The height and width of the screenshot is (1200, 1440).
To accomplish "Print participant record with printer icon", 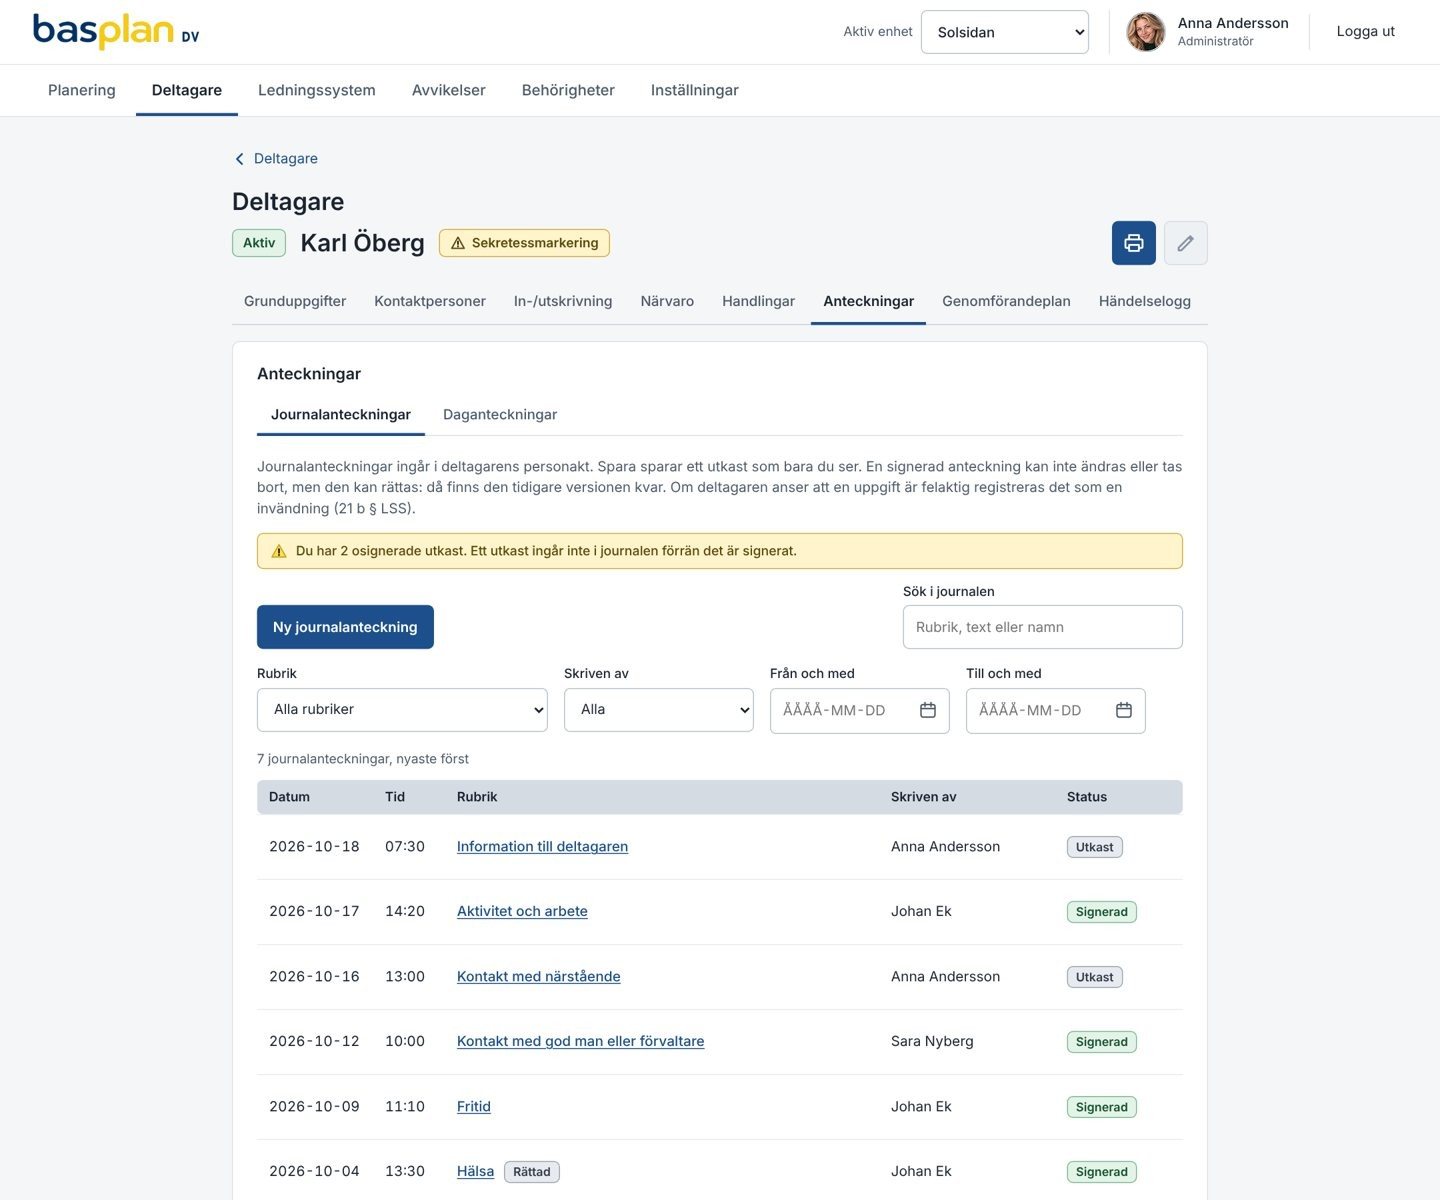I will click(1134, 243).
